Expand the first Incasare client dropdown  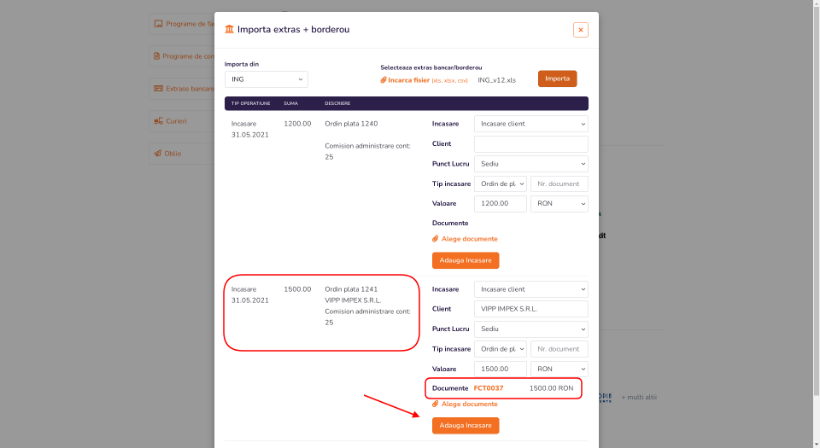coord(530,124)
